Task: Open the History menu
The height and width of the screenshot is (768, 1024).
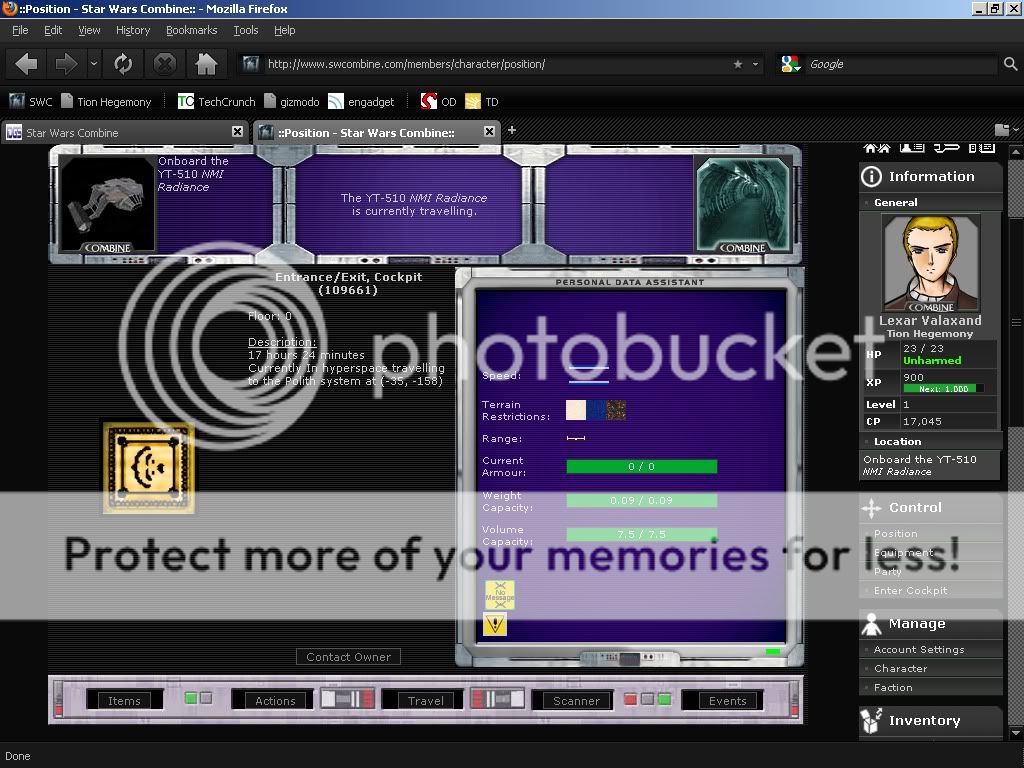Action: click(133, 30)
